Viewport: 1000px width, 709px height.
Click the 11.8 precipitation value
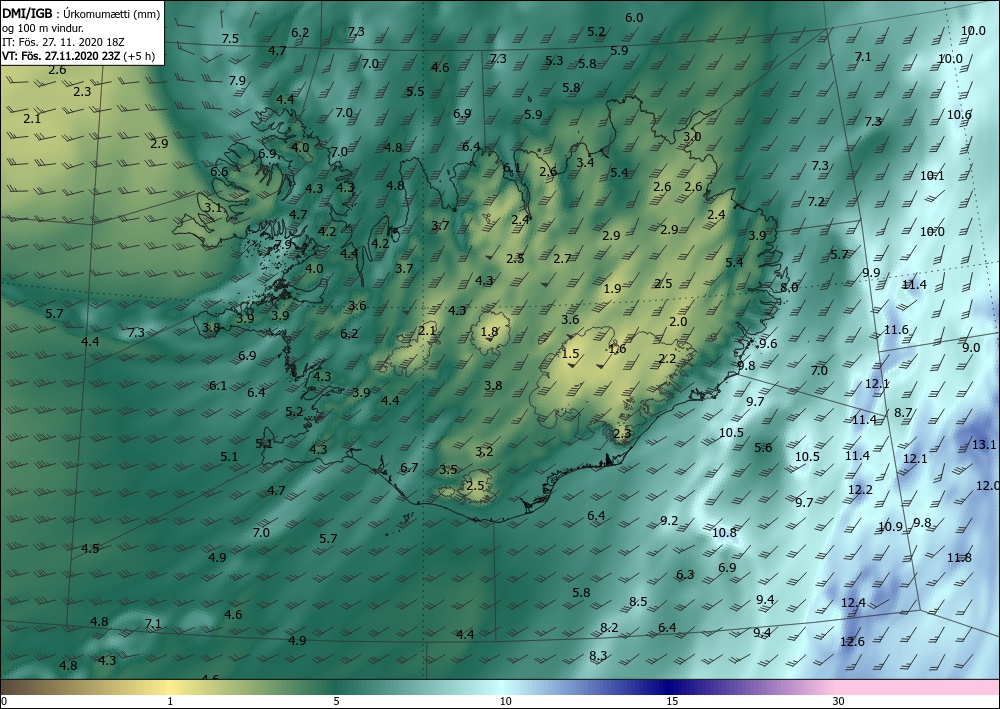coord(959,558)
